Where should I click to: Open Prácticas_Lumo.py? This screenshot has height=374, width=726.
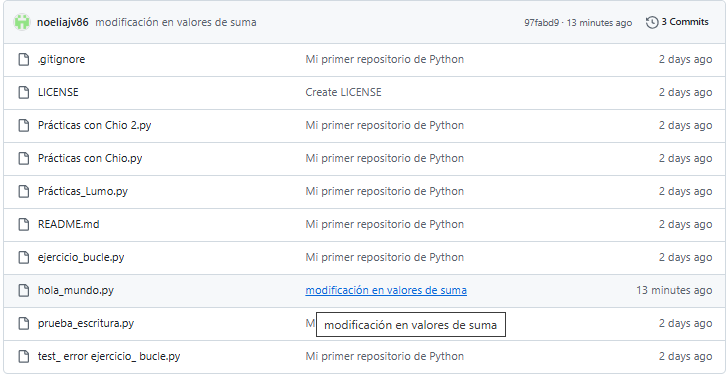[x=82, y=191]
